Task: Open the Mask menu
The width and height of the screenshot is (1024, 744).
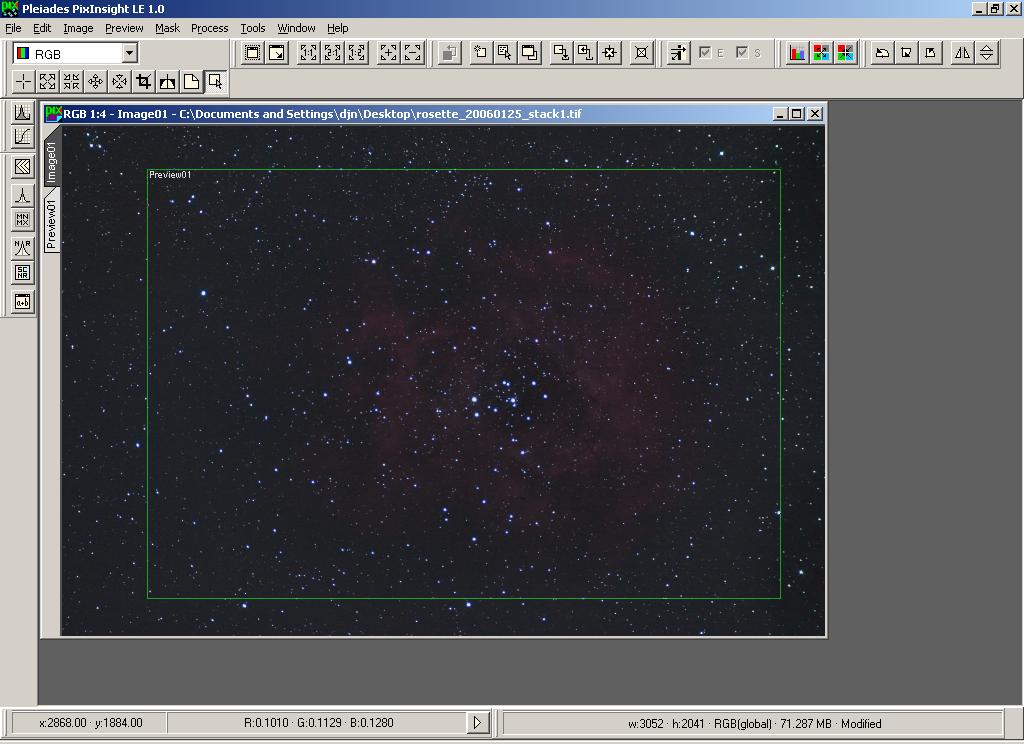Action: tap(167, 28)
